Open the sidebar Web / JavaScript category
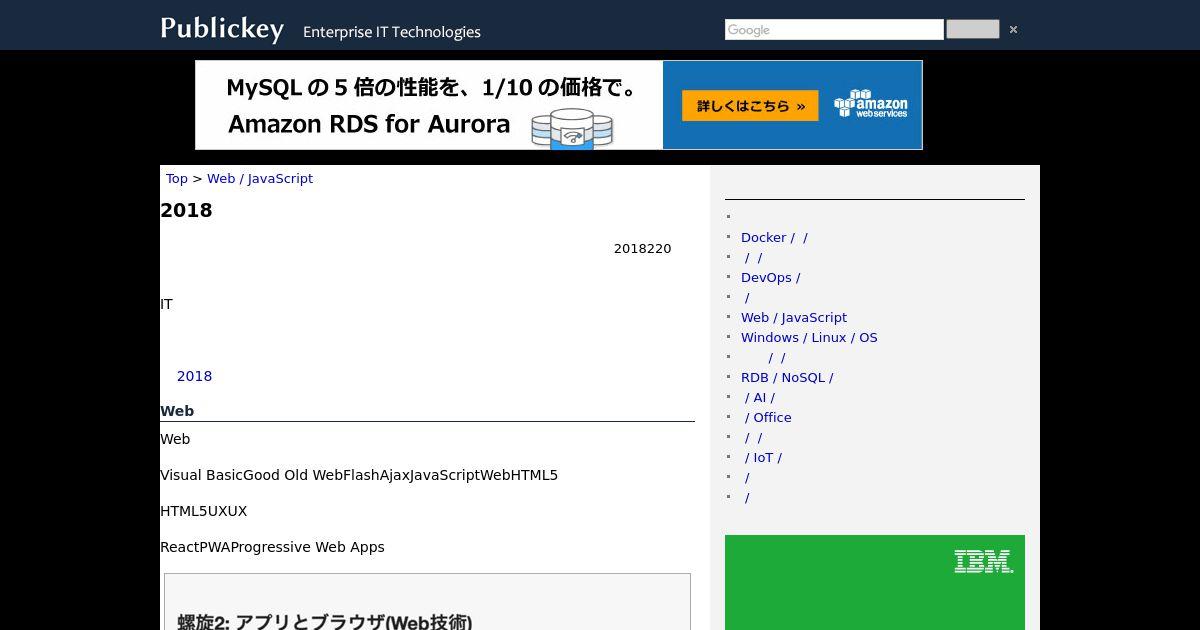The width and height of the screenshot is (1200, 630). pos(794,317)
